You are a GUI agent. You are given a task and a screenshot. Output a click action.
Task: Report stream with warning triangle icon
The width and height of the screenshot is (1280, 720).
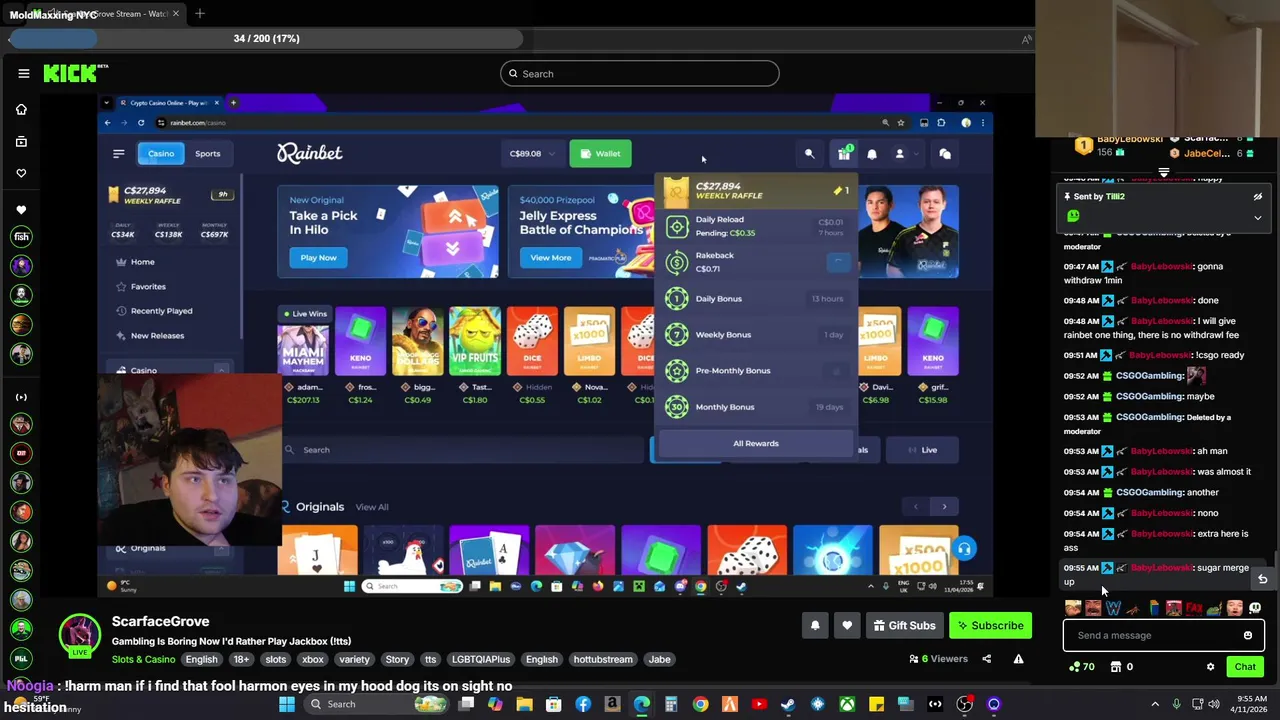point(1018,659)
